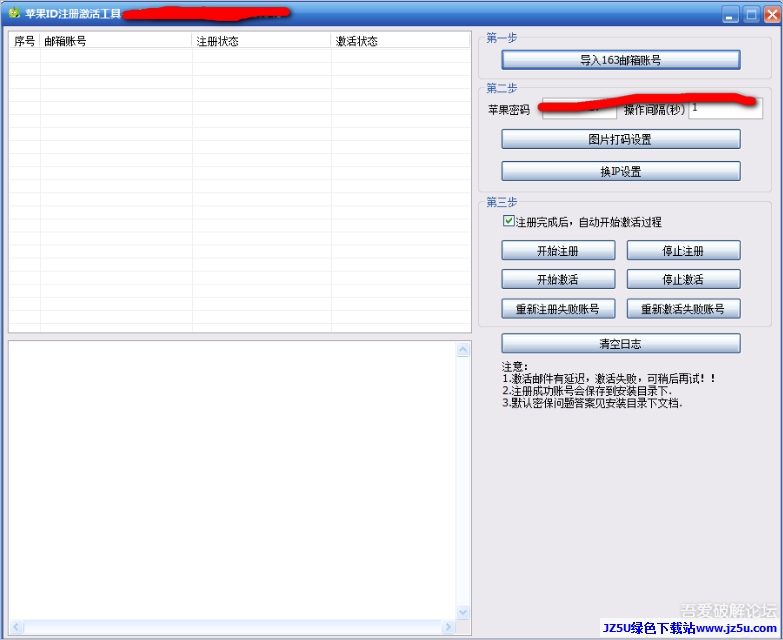Clear the log with 清空日志

[621, 343]
